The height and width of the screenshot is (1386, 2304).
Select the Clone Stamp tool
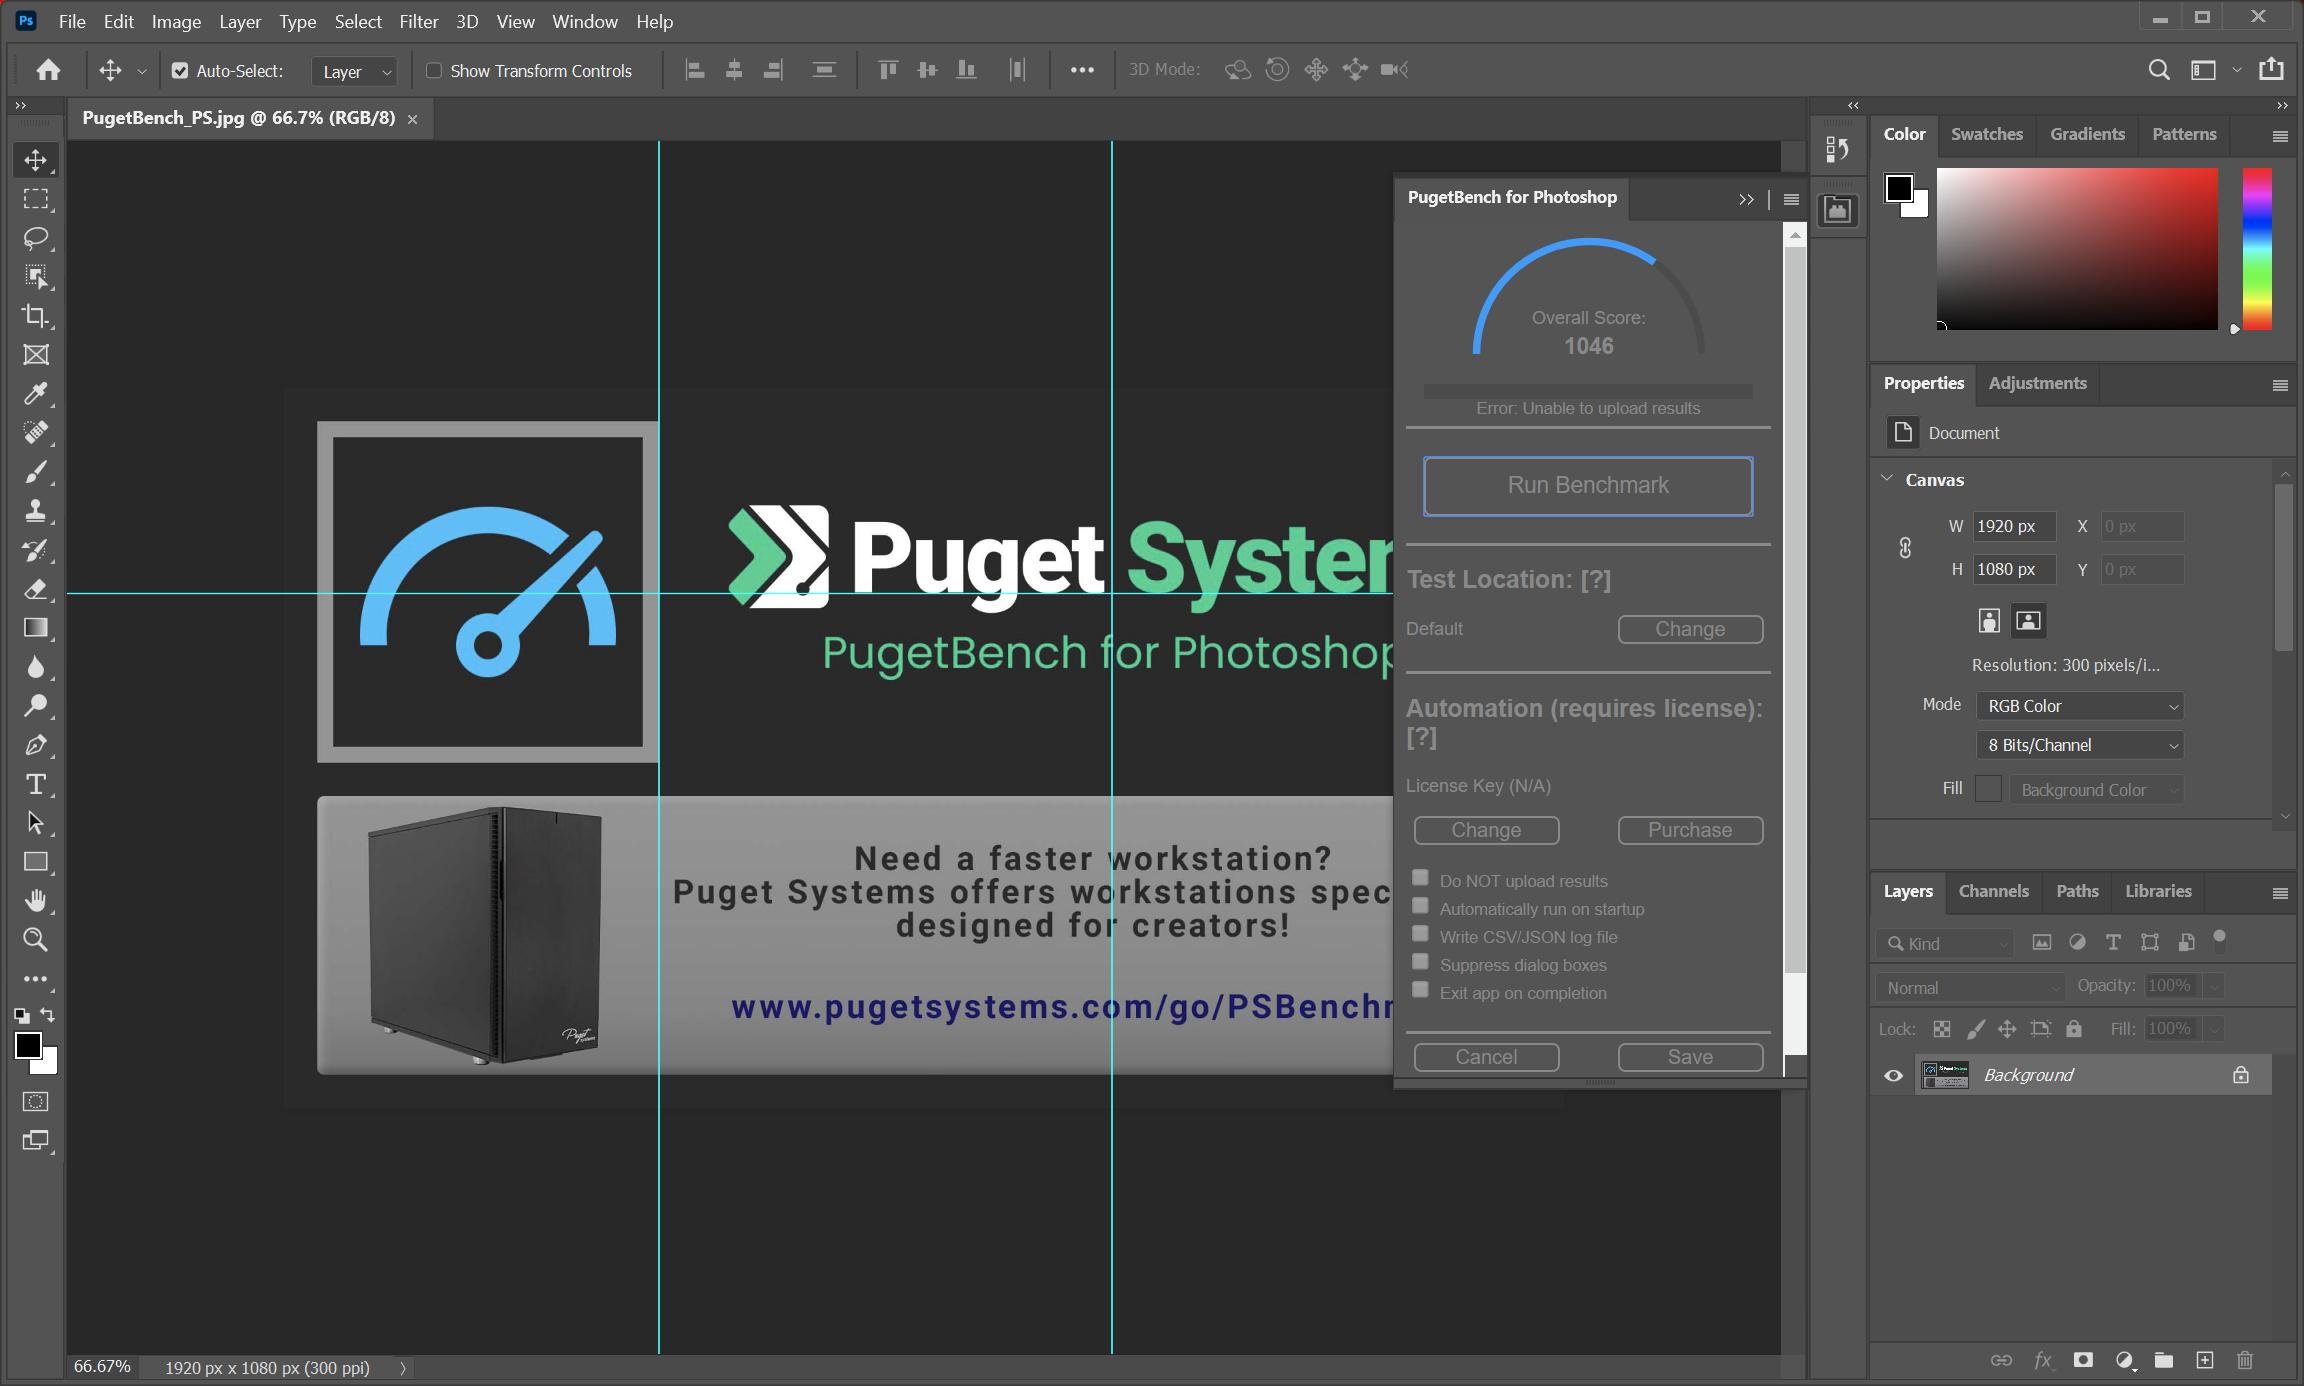coord(36,511)
